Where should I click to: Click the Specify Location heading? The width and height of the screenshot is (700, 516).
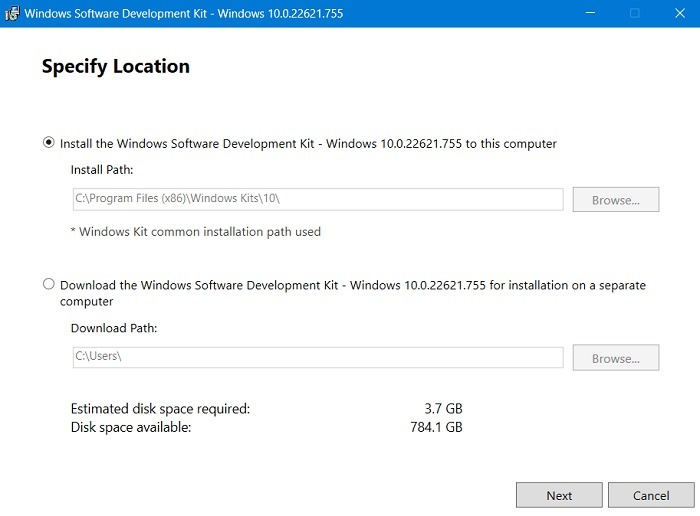116,67
